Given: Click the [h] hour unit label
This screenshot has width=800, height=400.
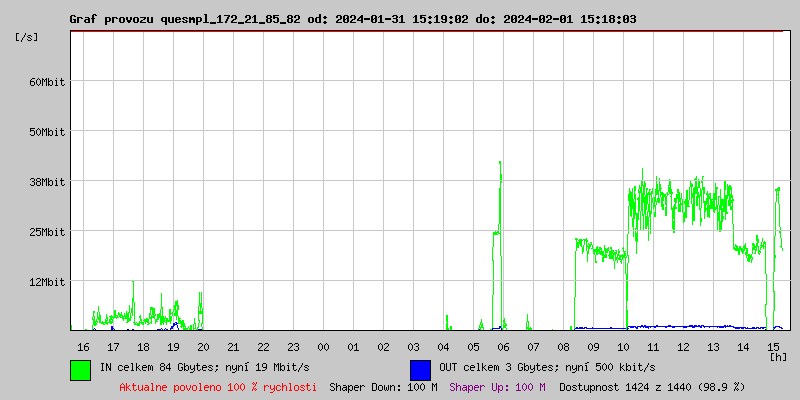Looking at the screenshot, I should [777, 356].
